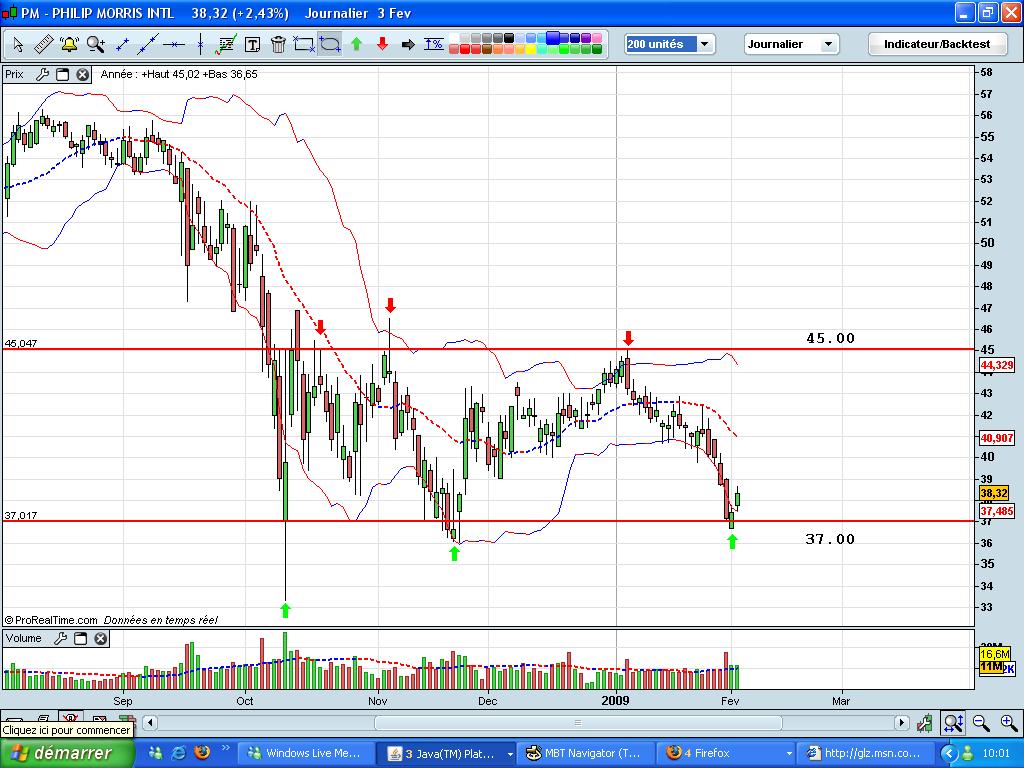
Task: Pick the black color swatch
Action: (509, 37)
